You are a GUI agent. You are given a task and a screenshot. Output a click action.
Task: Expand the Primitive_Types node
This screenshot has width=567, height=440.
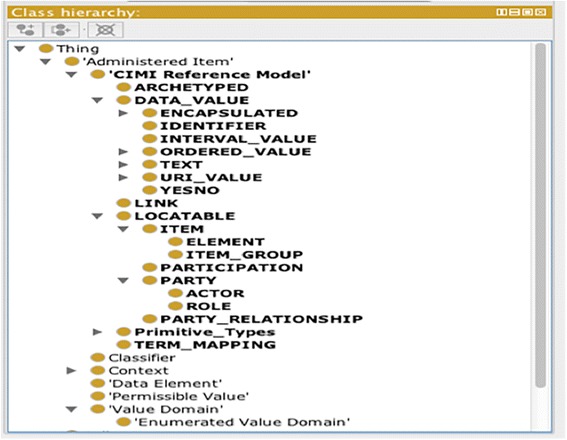click(x=97, y=332)
